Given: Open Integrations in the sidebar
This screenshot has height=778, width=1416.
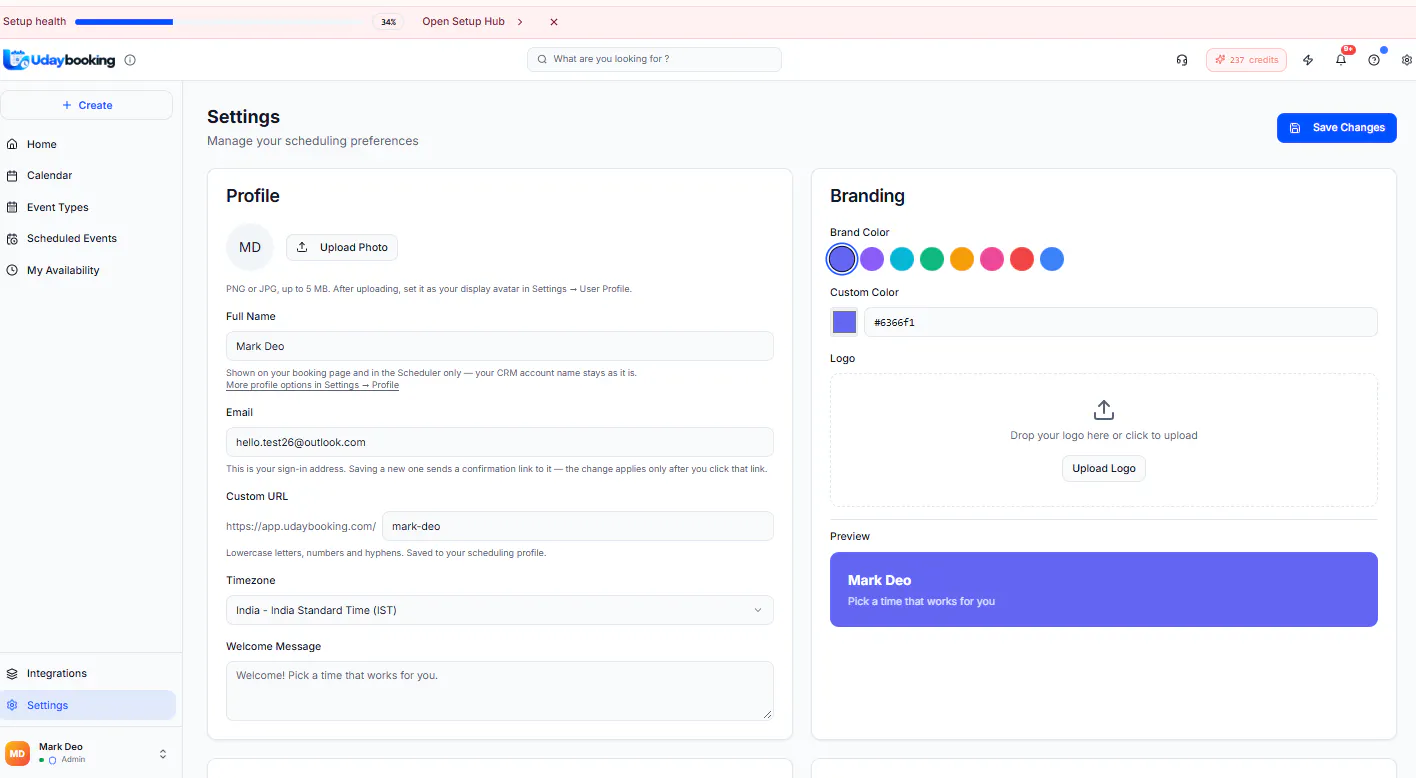Looking at the screenshot, I should [88, 673].
